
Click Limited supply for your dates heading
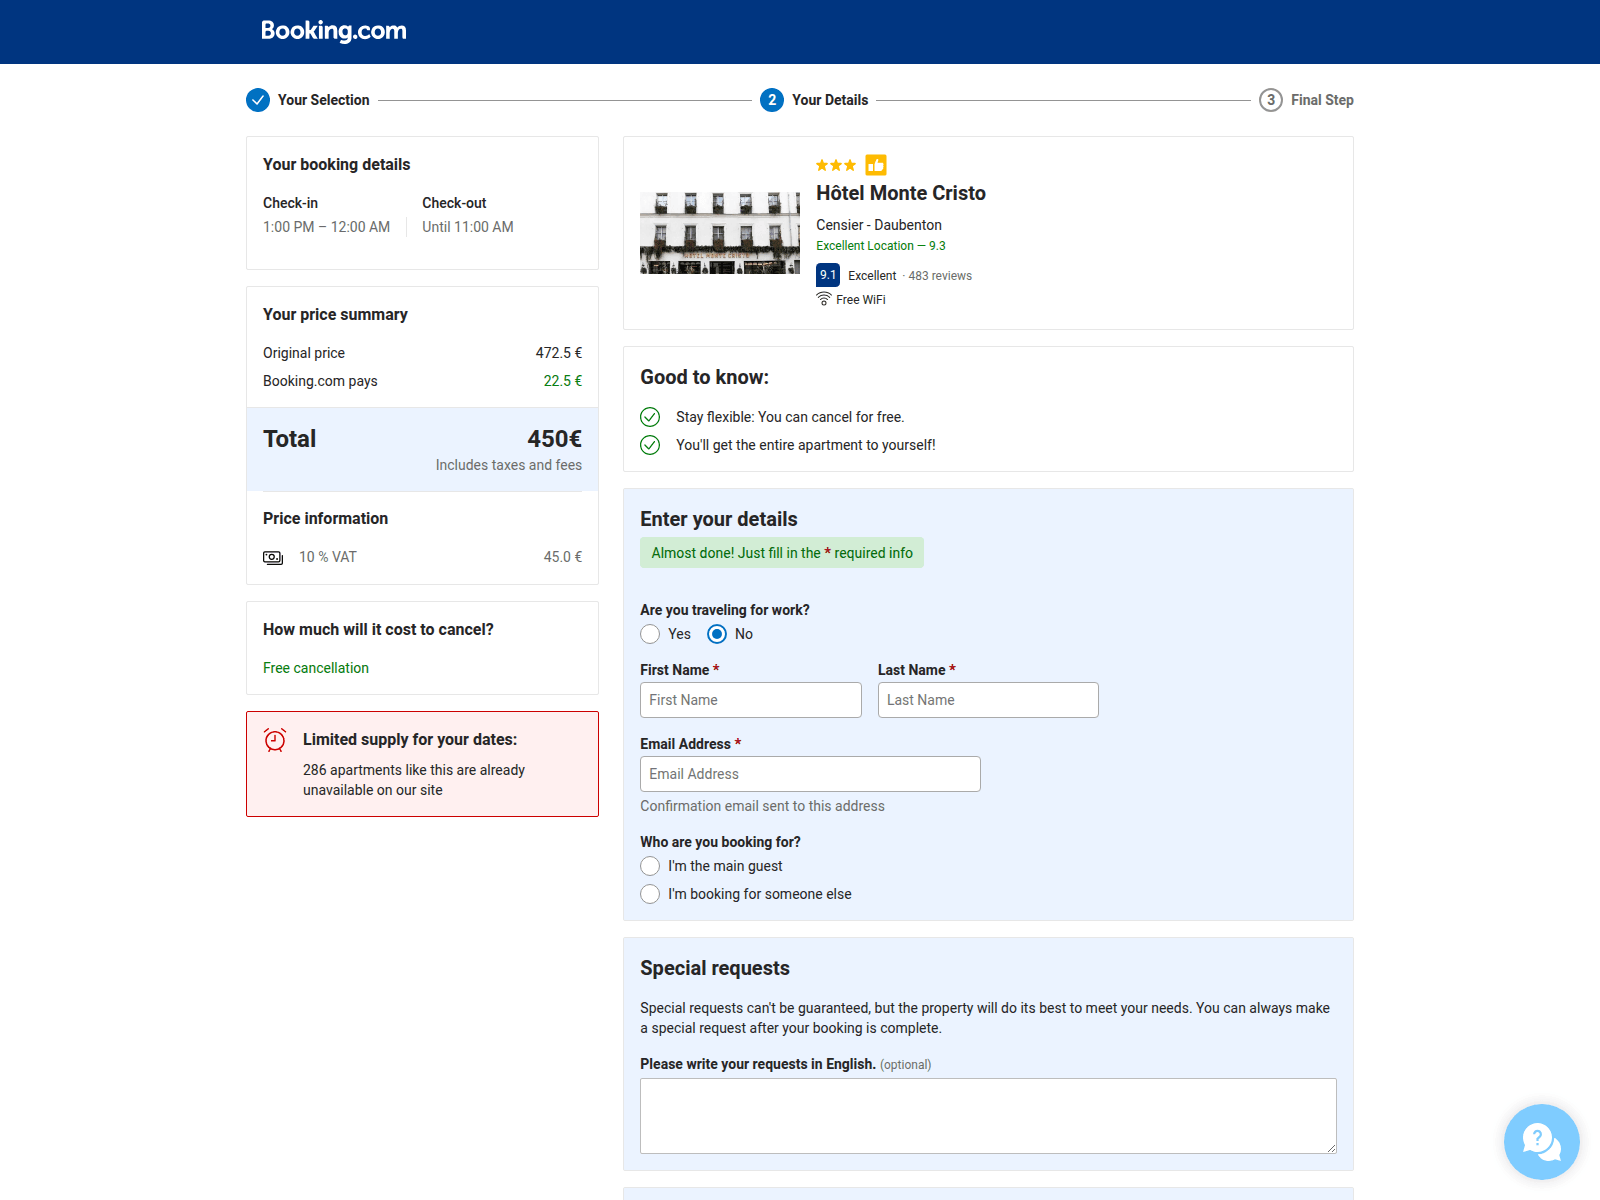tap(410, 740)
